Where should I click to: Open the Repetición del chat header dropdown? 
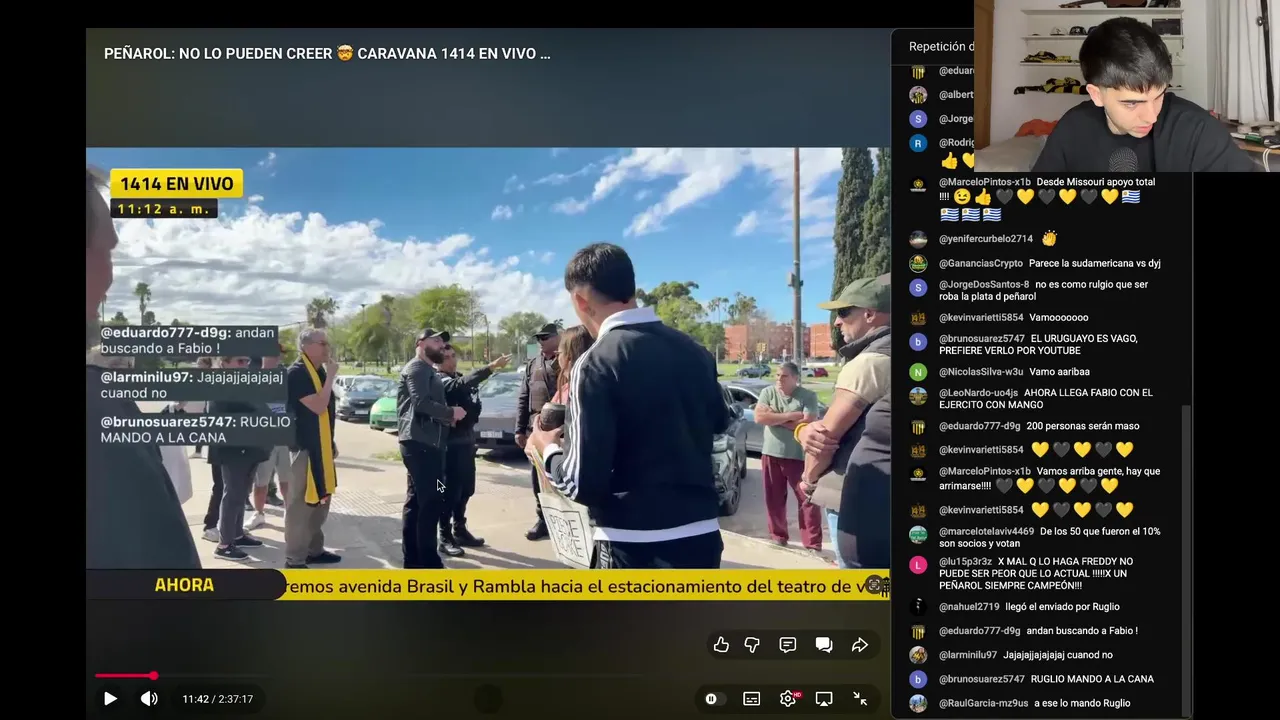pos(940,46)
